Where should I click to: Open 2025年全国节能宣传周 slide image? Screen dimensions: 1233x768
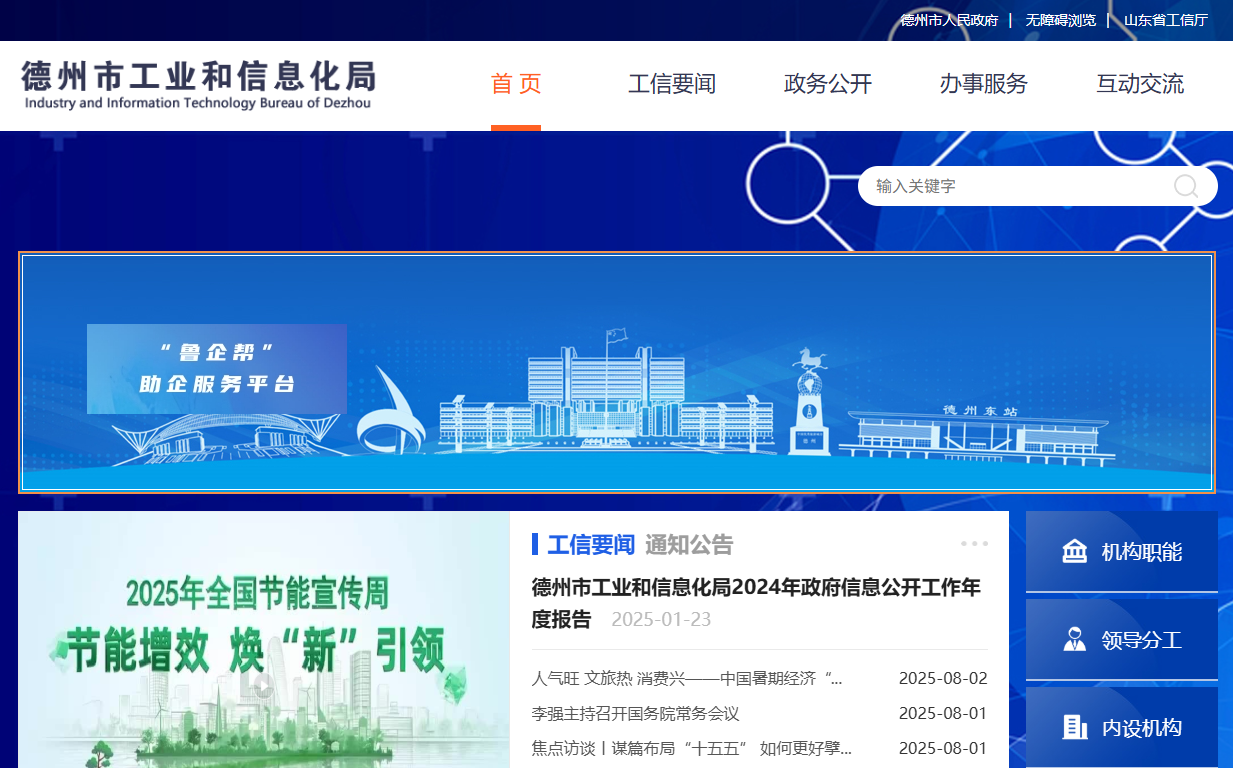263,640
